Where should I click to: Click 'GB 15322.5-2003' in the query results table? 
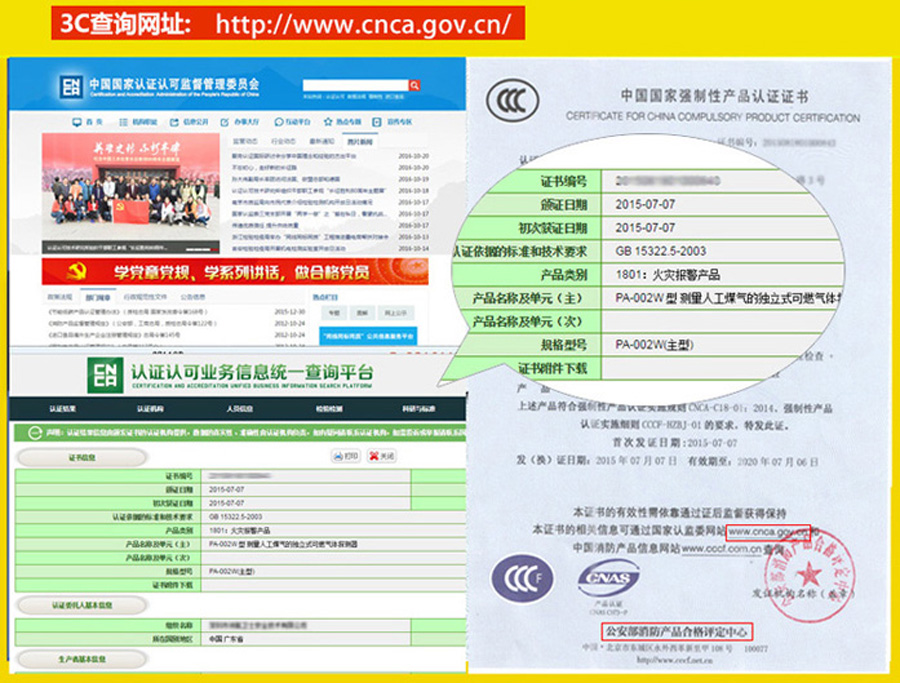click(236, 517)
